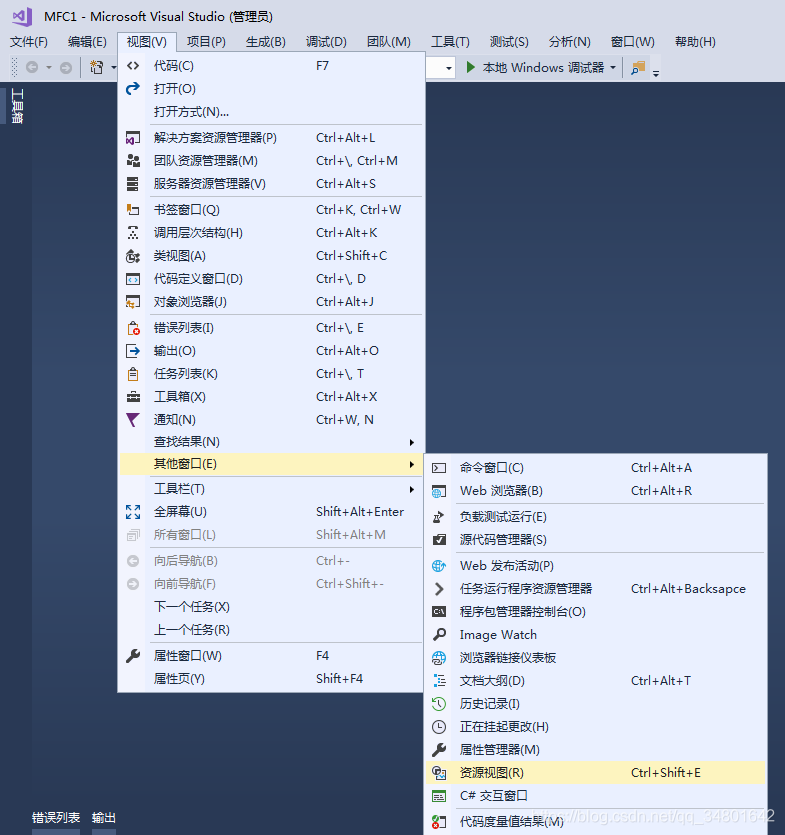The image size is (785, 835).
Task: Click the history clock icon beside 历史记录
Action: (439, 703)
